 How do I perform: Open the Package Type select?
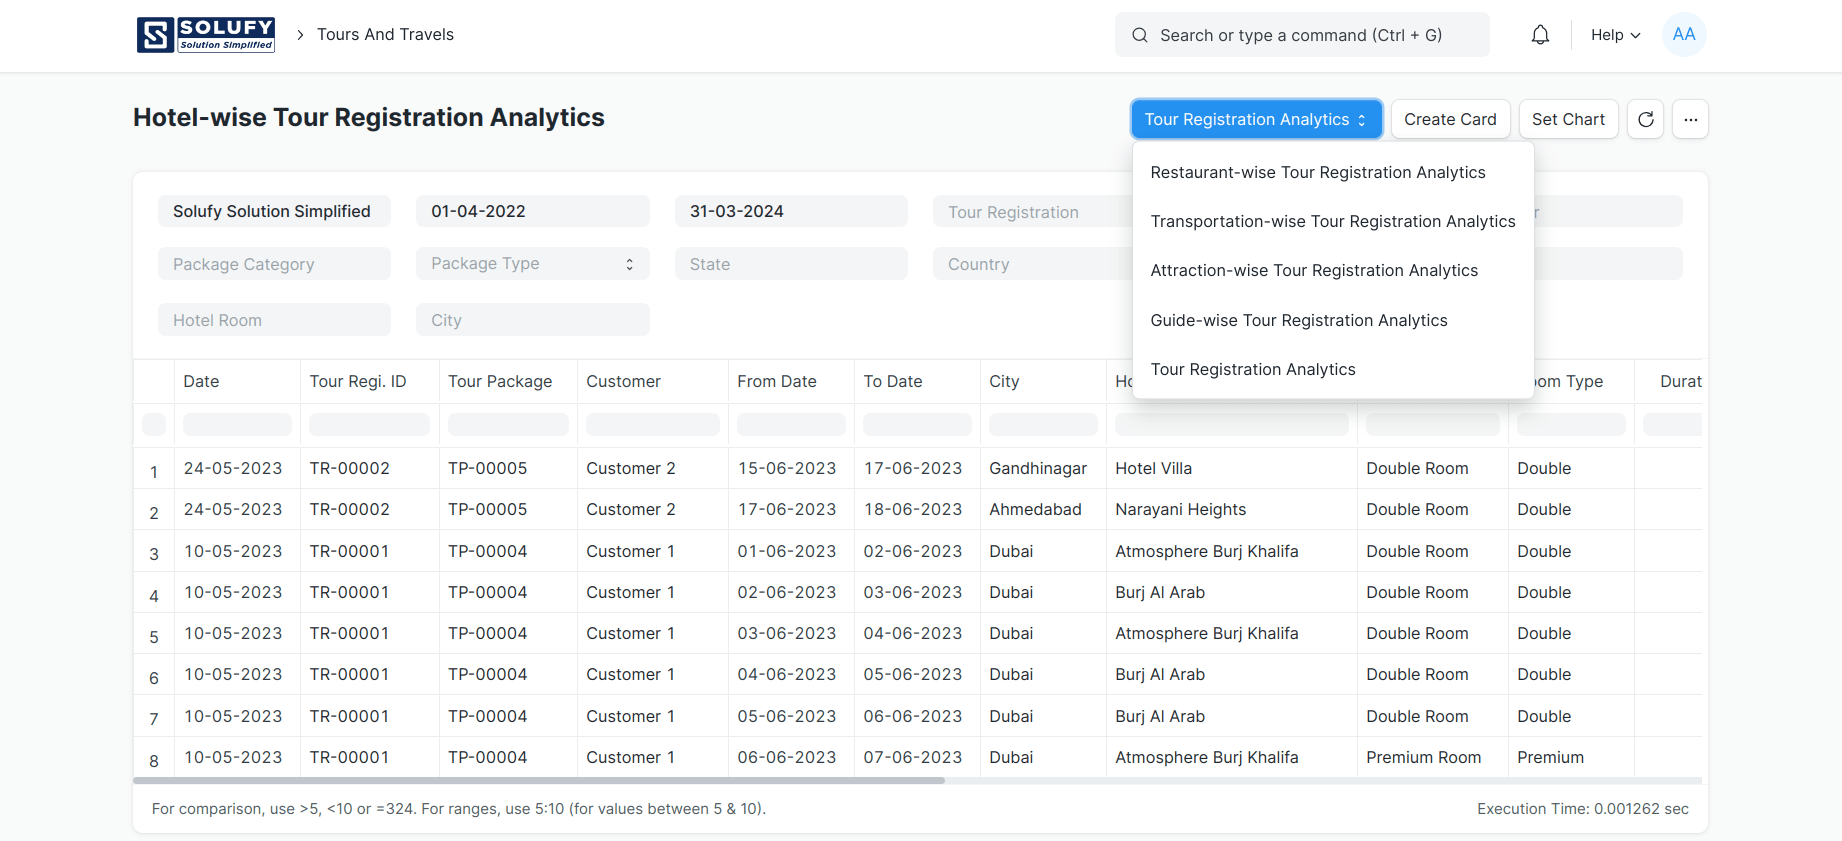(x=533, y=264)
